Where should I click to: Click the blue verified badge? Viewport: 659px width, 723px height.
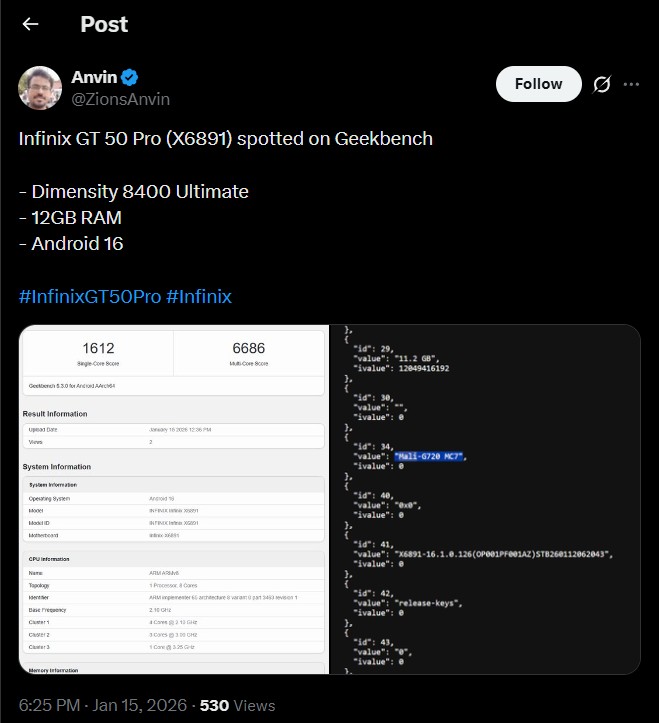pyautogui.click(x=130, y=78)
